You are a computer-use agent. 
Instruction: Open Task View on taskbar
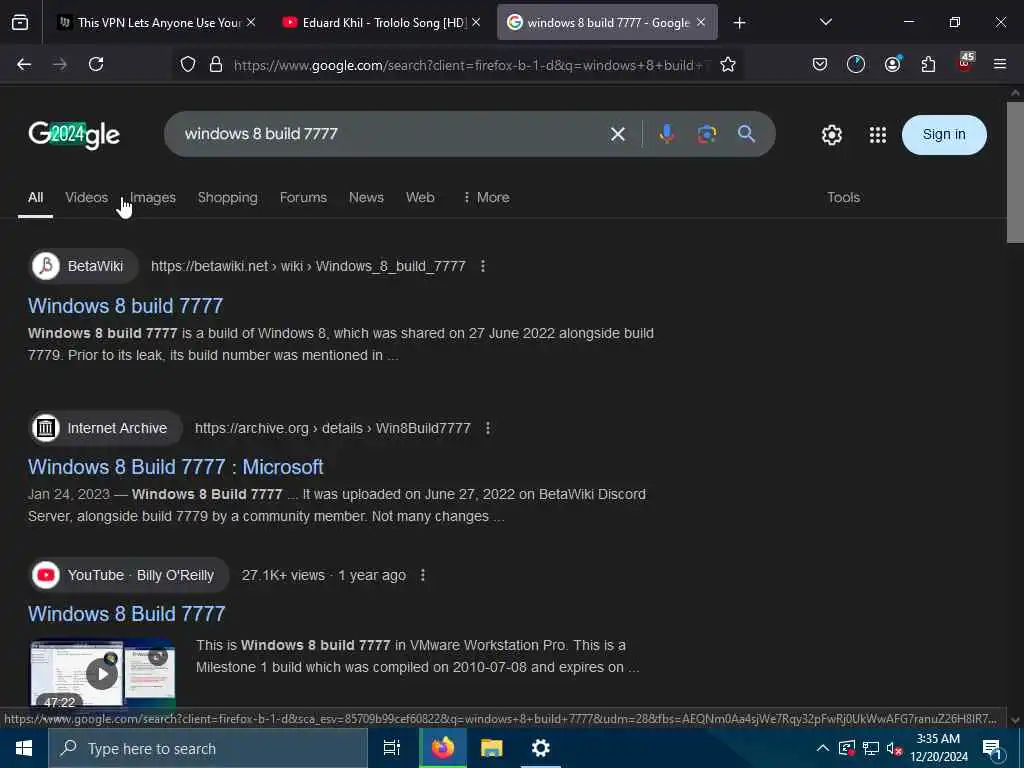point(391,748)
